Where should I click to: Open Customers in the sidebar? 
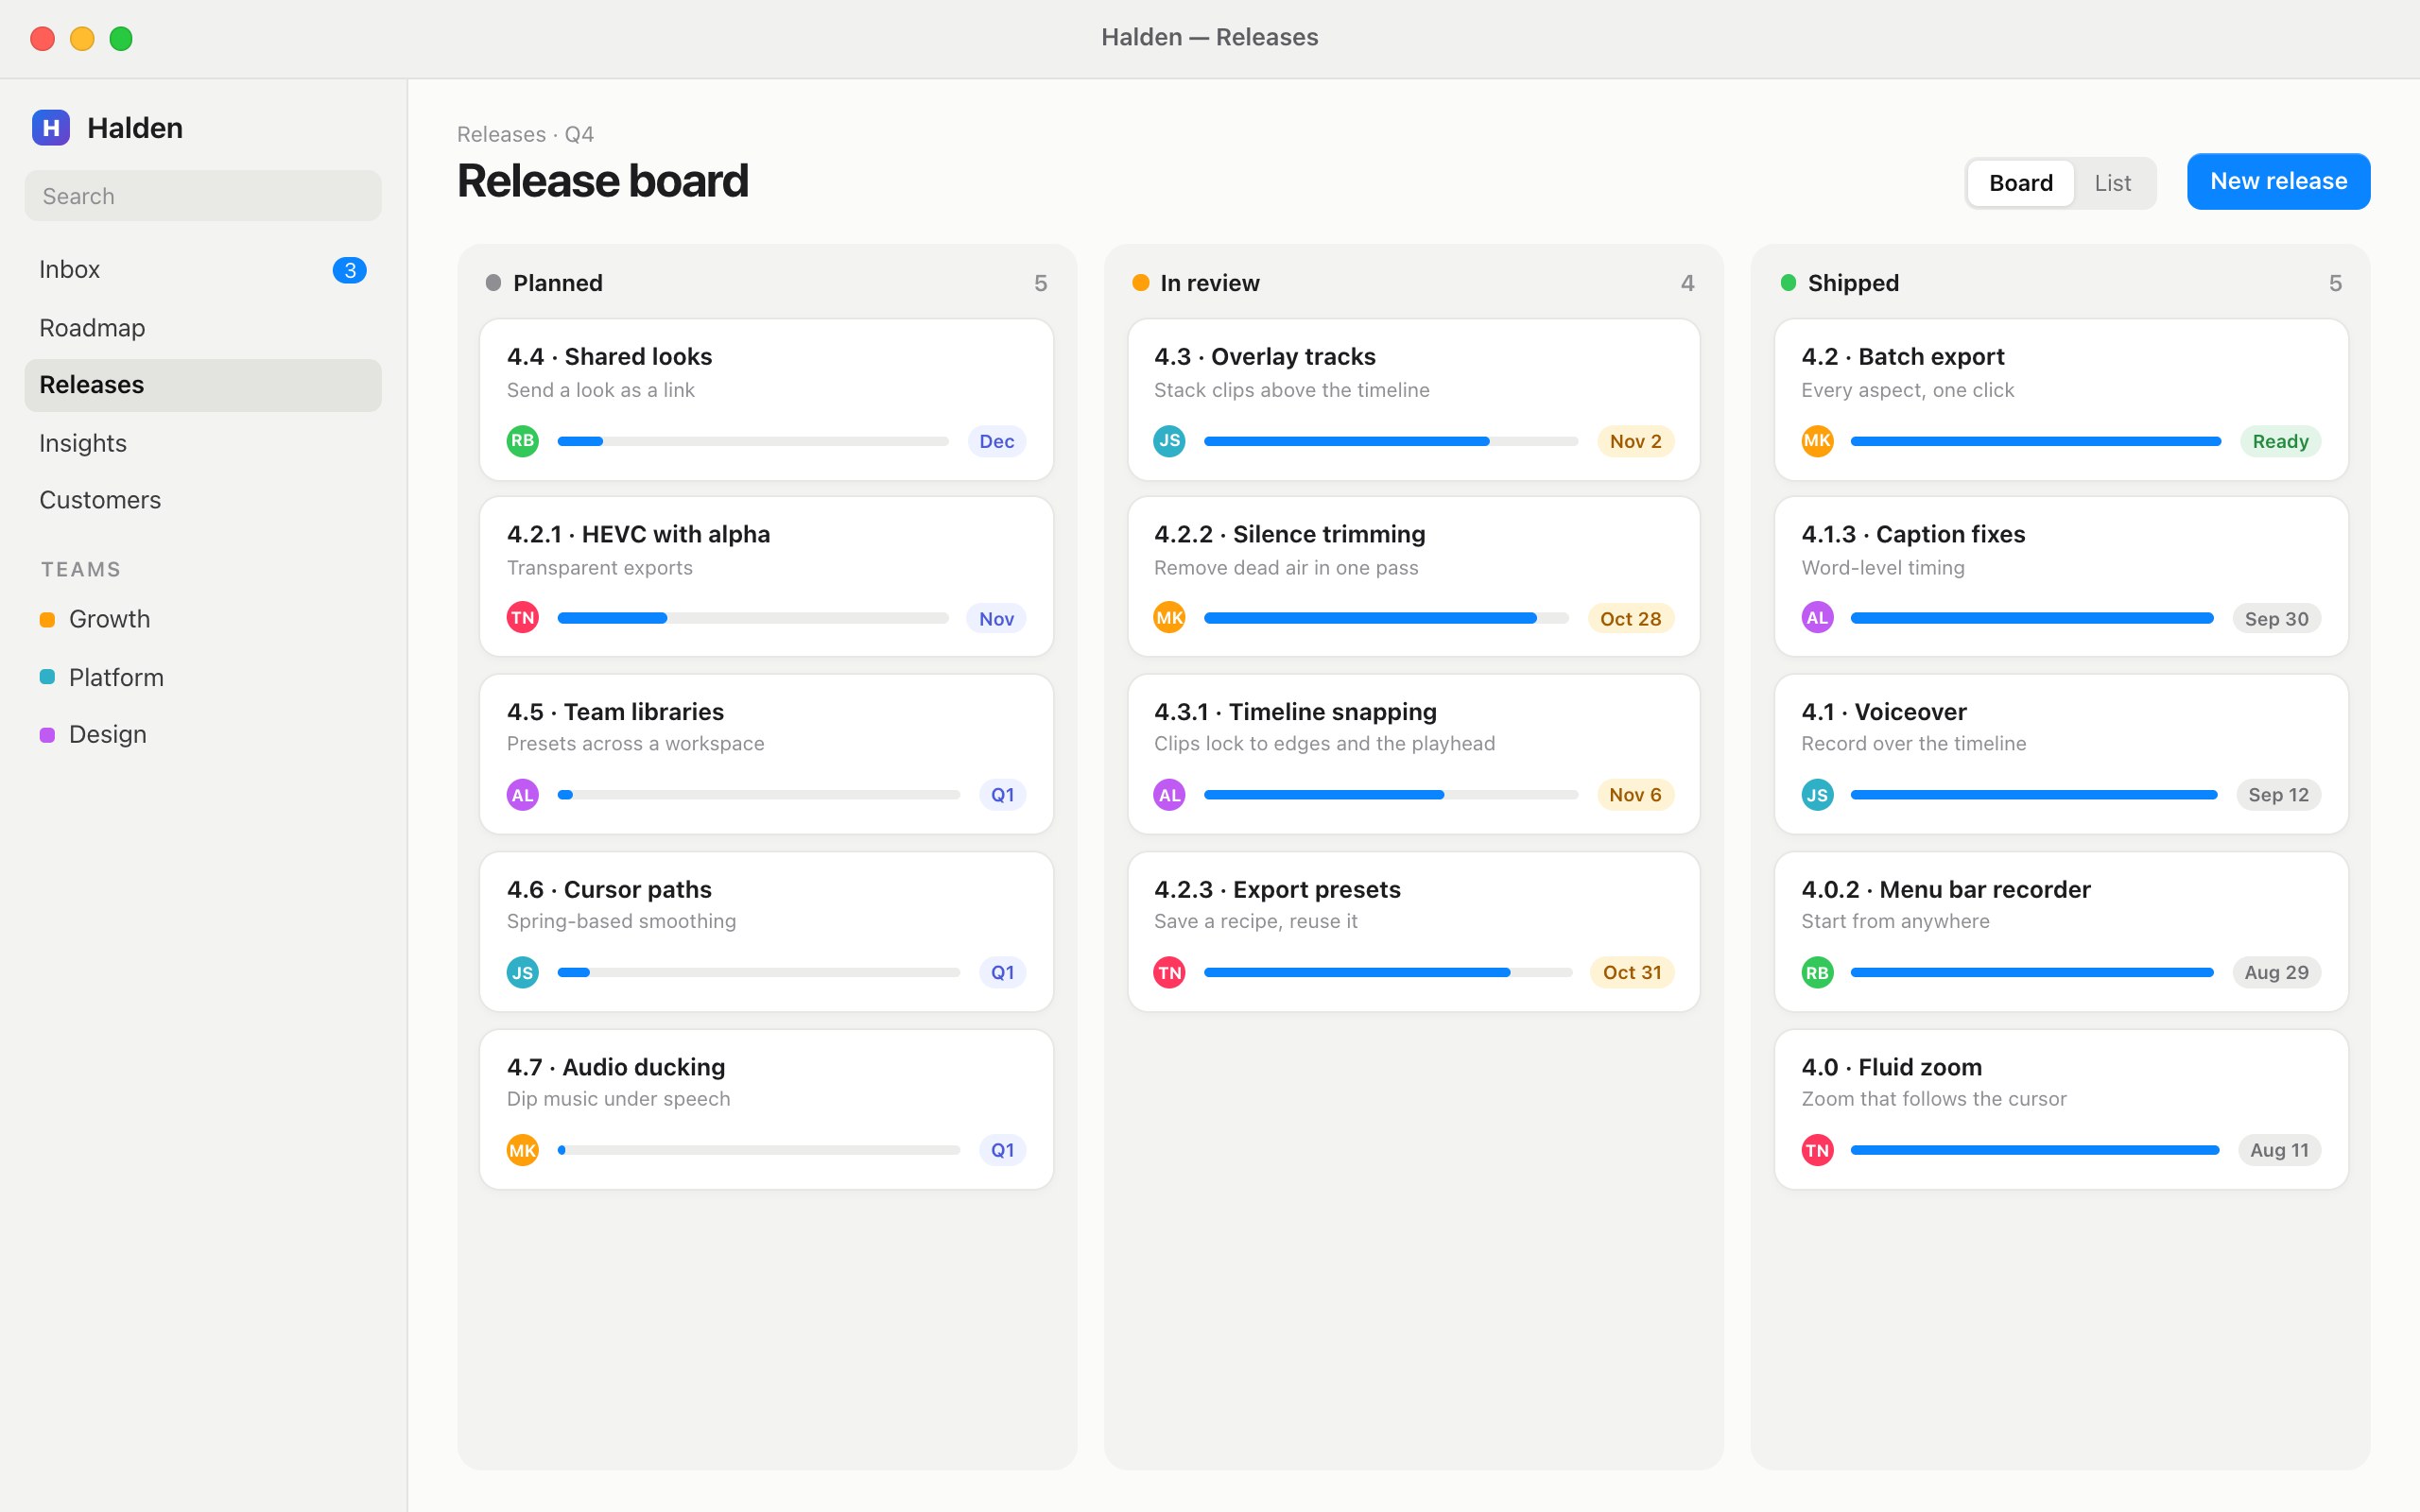tap(203, 500)
